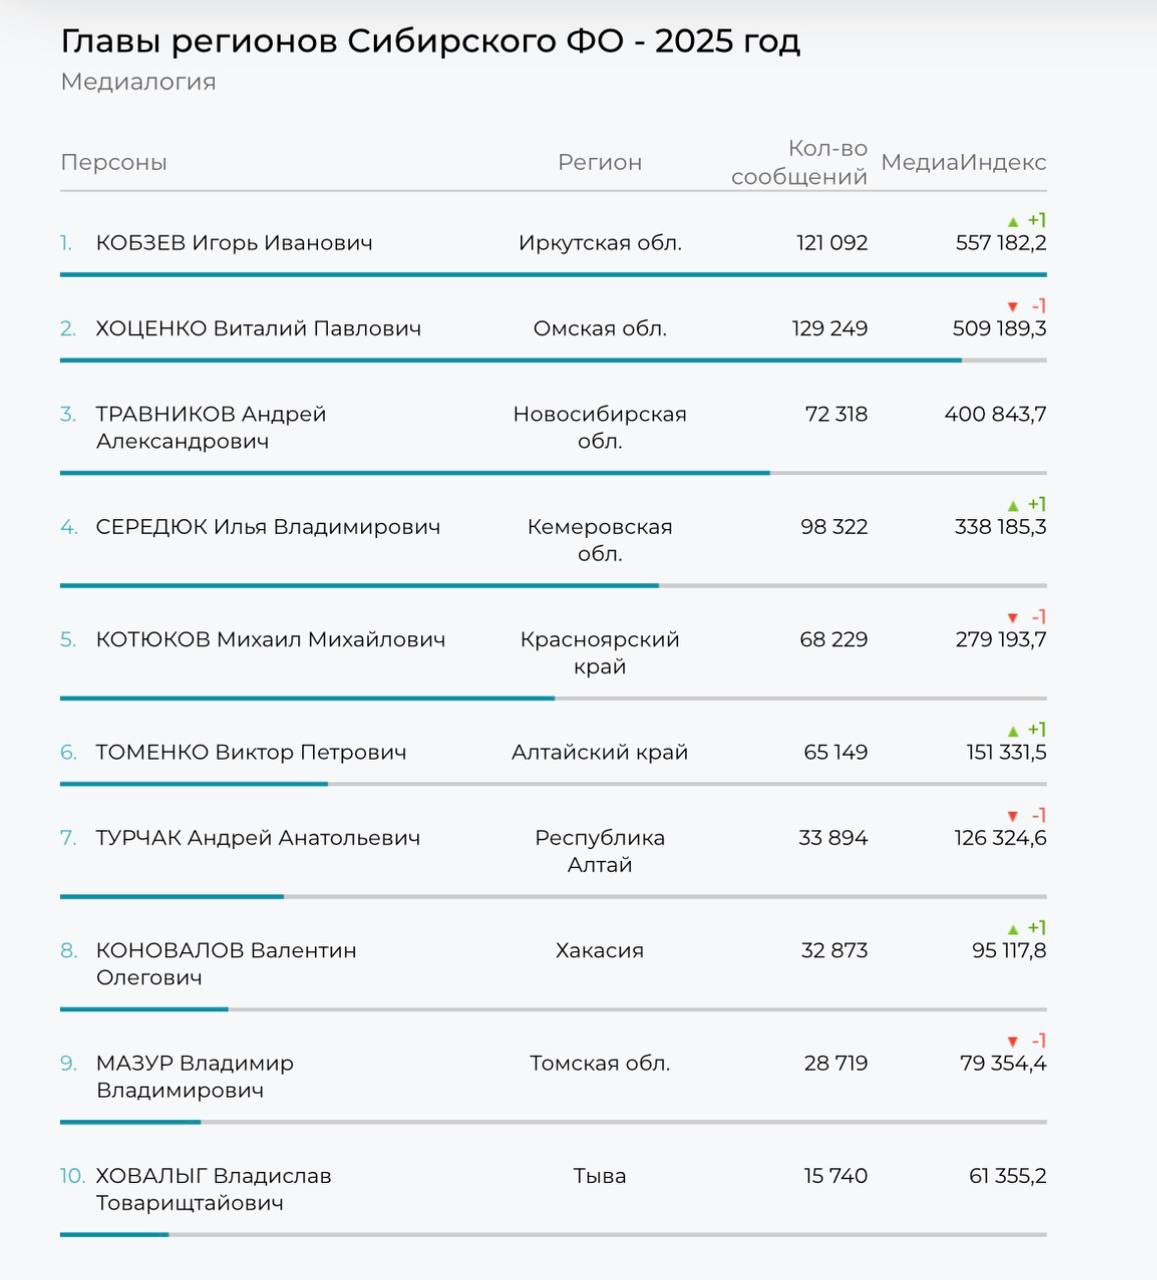Image resolution: width=1157 pixels, height=1280 pixels.
Task: Click the red down arrow in Мазур's row
Action: coord(1013,1042)
